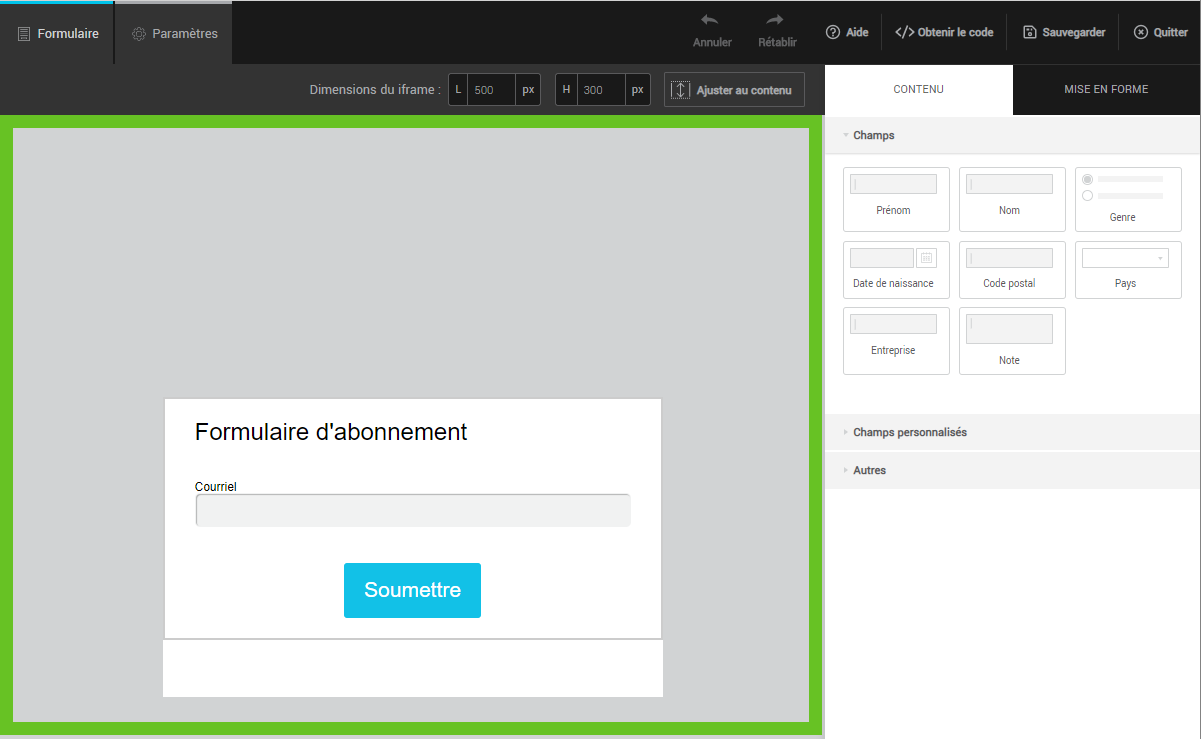
Task: Click the Courriel email input field
Action: pos(413,510)
